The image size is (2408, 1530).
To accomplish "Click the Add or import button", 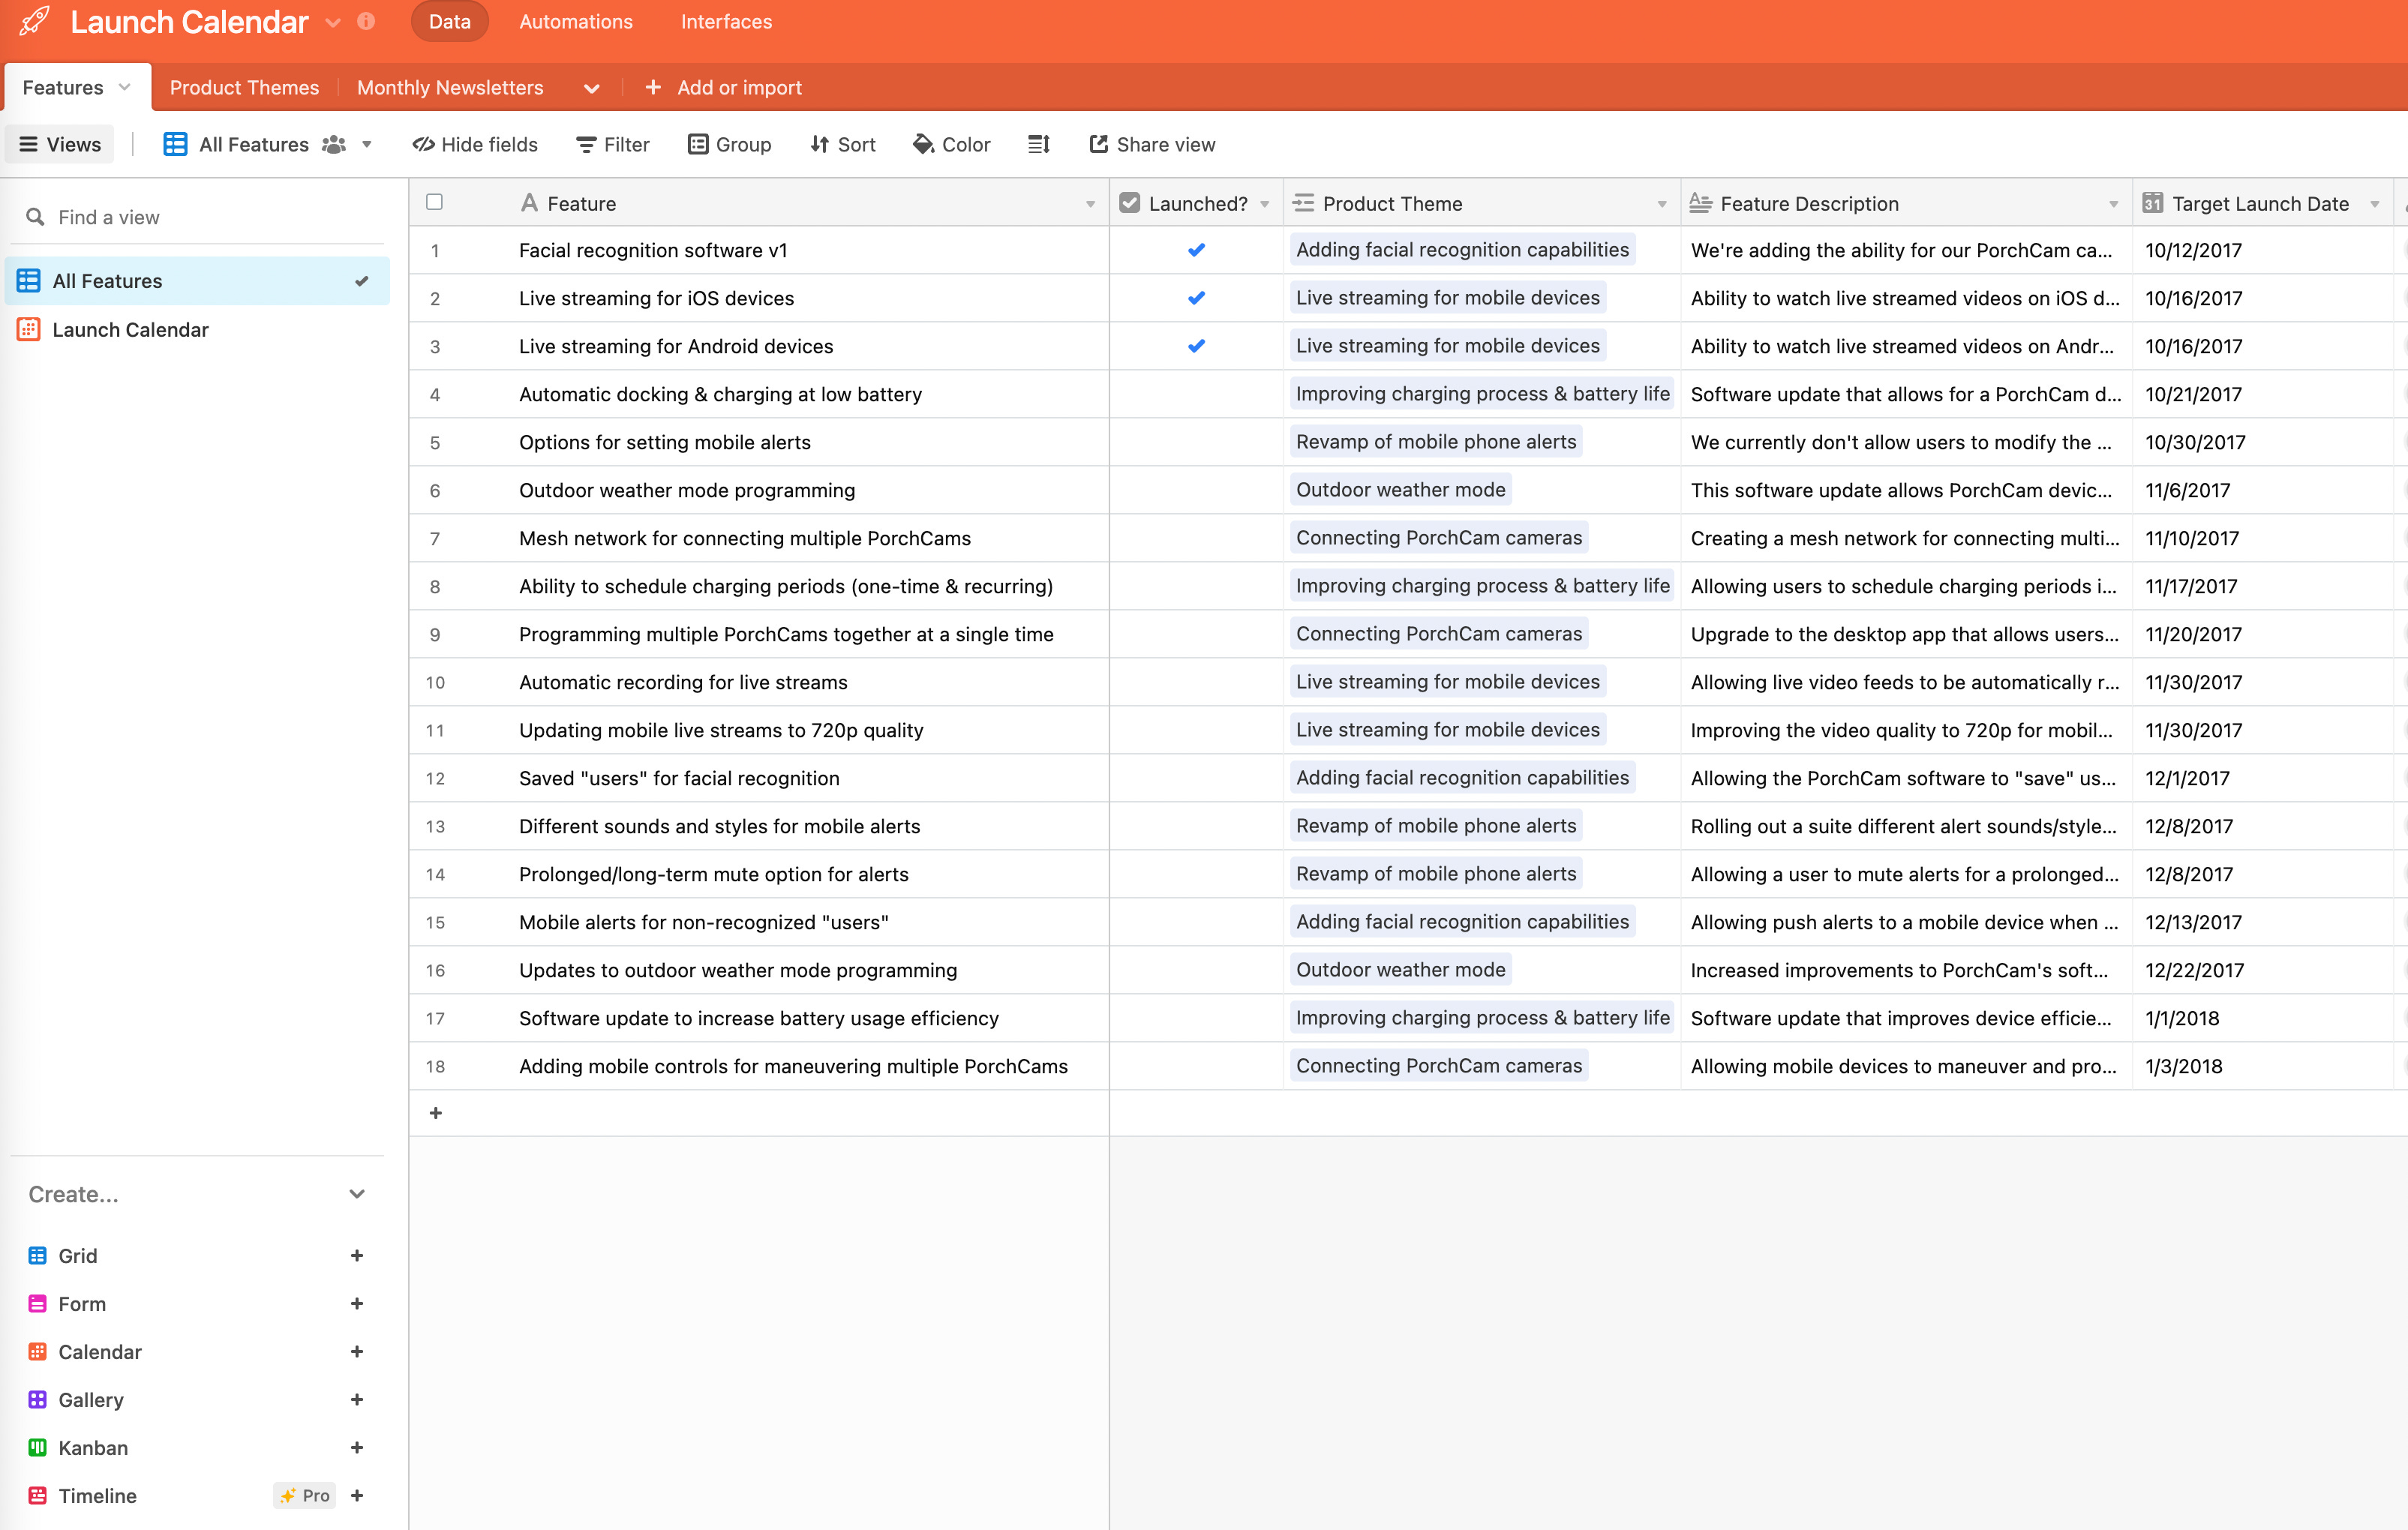I will tap(724, 87).
